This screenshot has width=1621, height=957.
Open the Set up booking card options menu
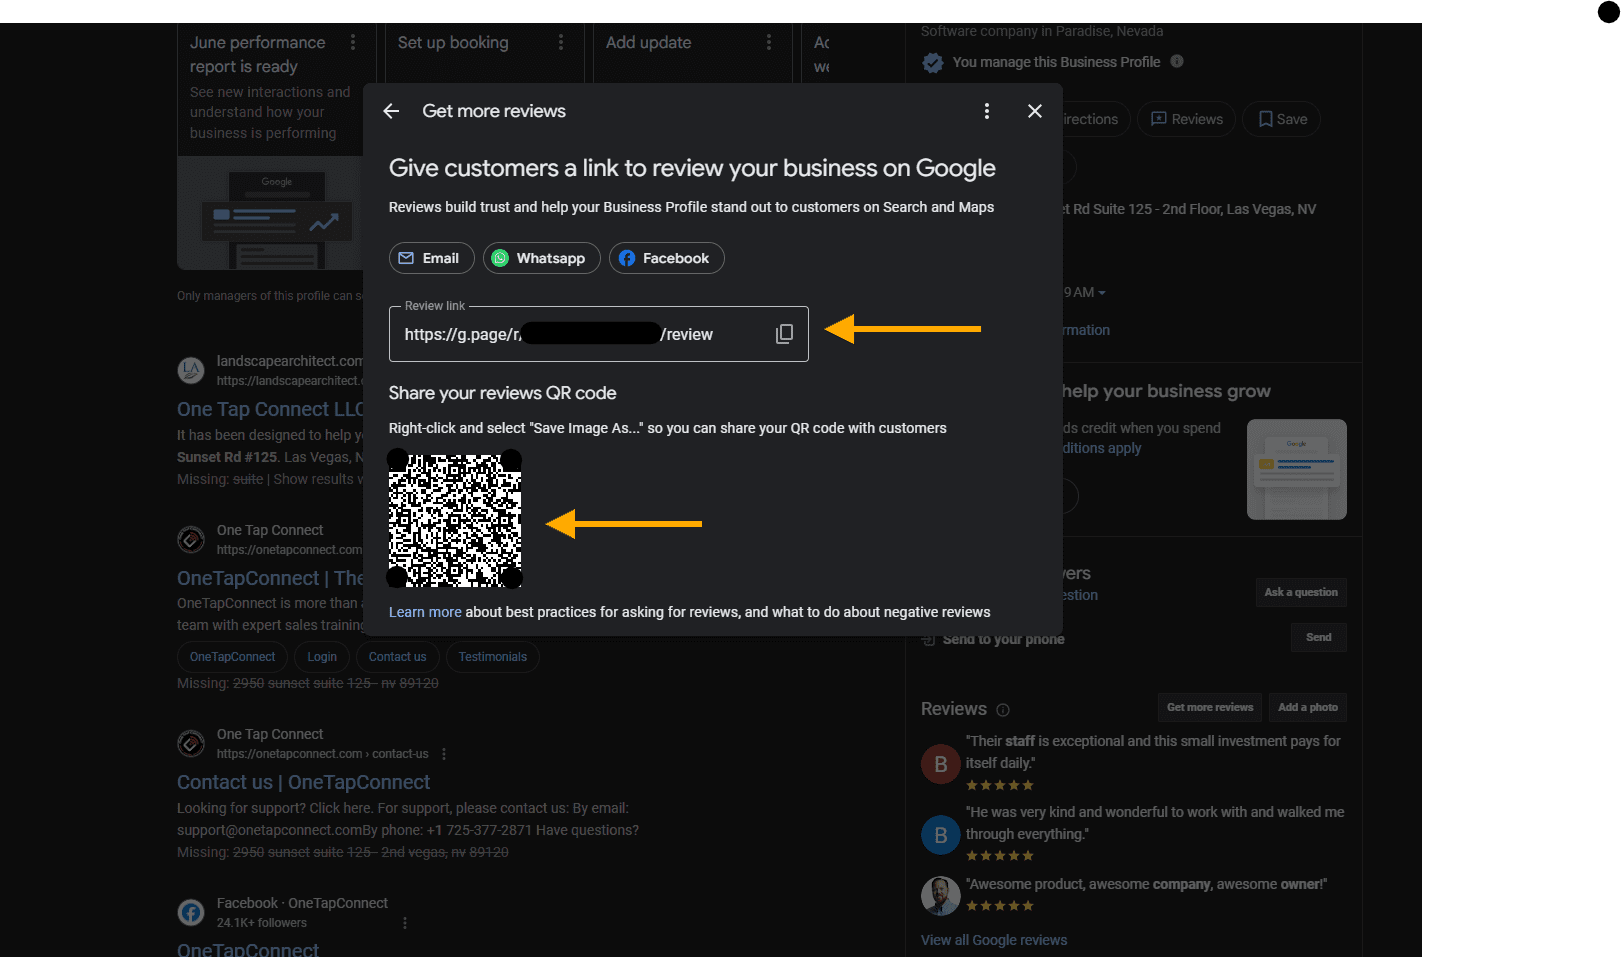[x=561, y=42]
